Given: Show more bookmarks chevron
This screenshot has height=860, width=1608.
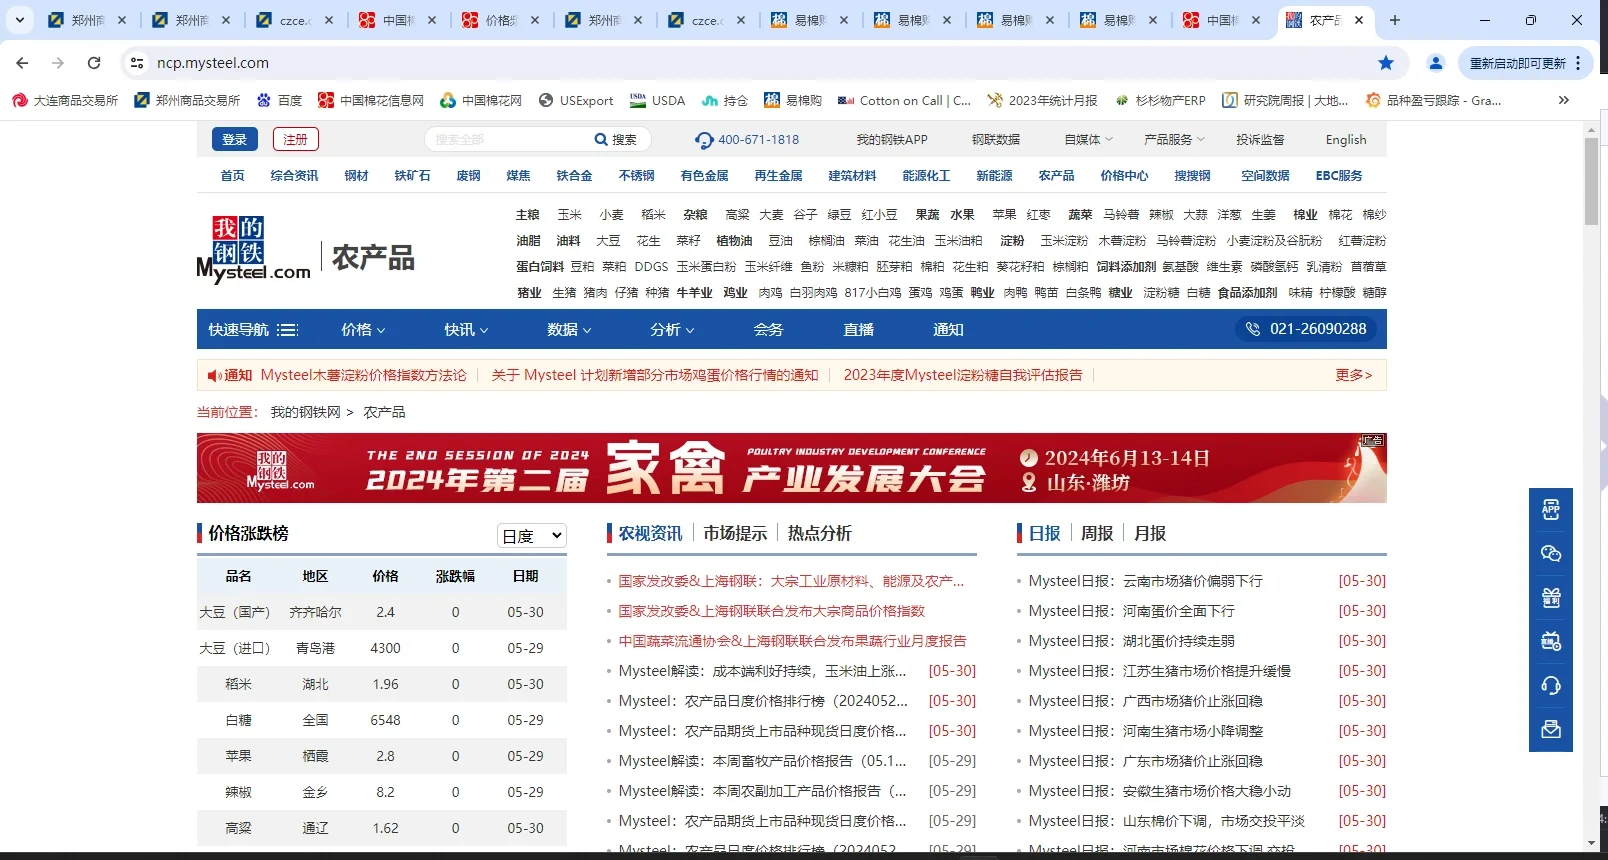Looking at the screenshot, I should click(1564, 100).
